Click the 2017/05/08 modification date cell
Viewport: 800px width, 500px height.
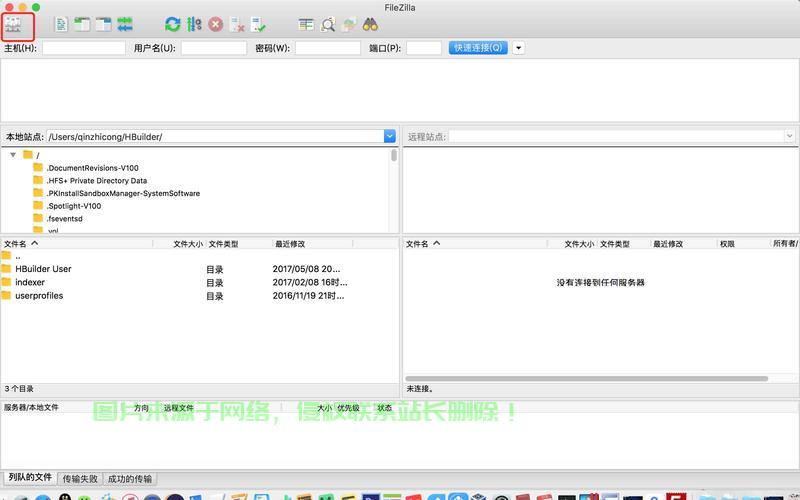pyautogui.click(x=306, y=269)
